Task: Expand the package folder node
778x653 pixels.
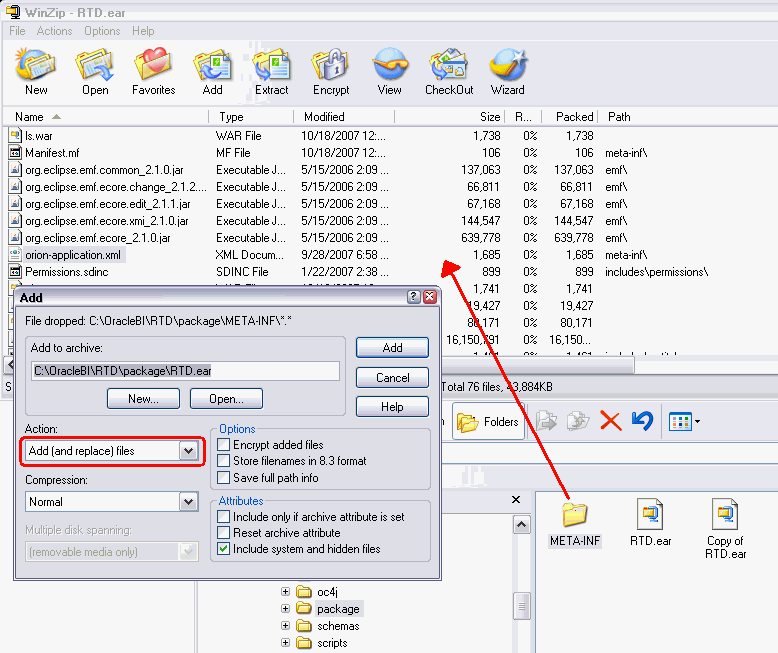Action: pos(285,608)
